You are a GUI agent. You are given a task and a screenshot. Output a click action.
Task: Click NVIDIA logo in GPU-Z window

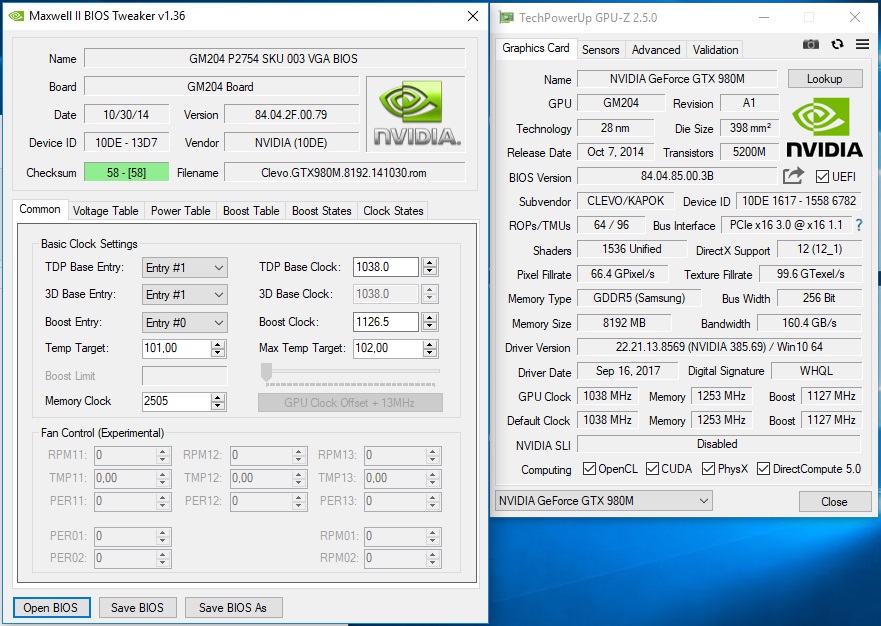pos(824,128)
